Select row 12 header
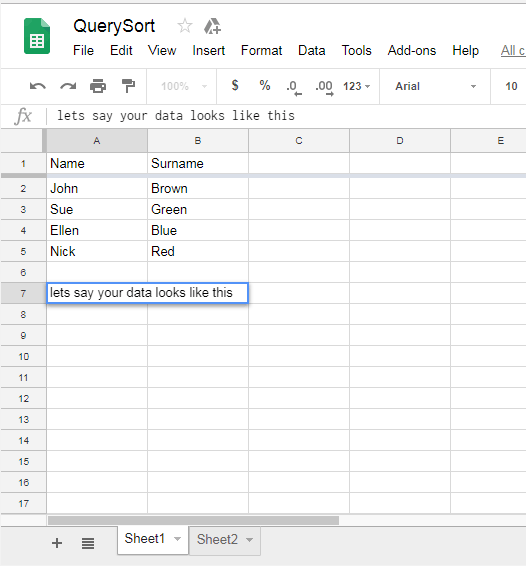This screenshot has height=566, width=526. [23, 399]
